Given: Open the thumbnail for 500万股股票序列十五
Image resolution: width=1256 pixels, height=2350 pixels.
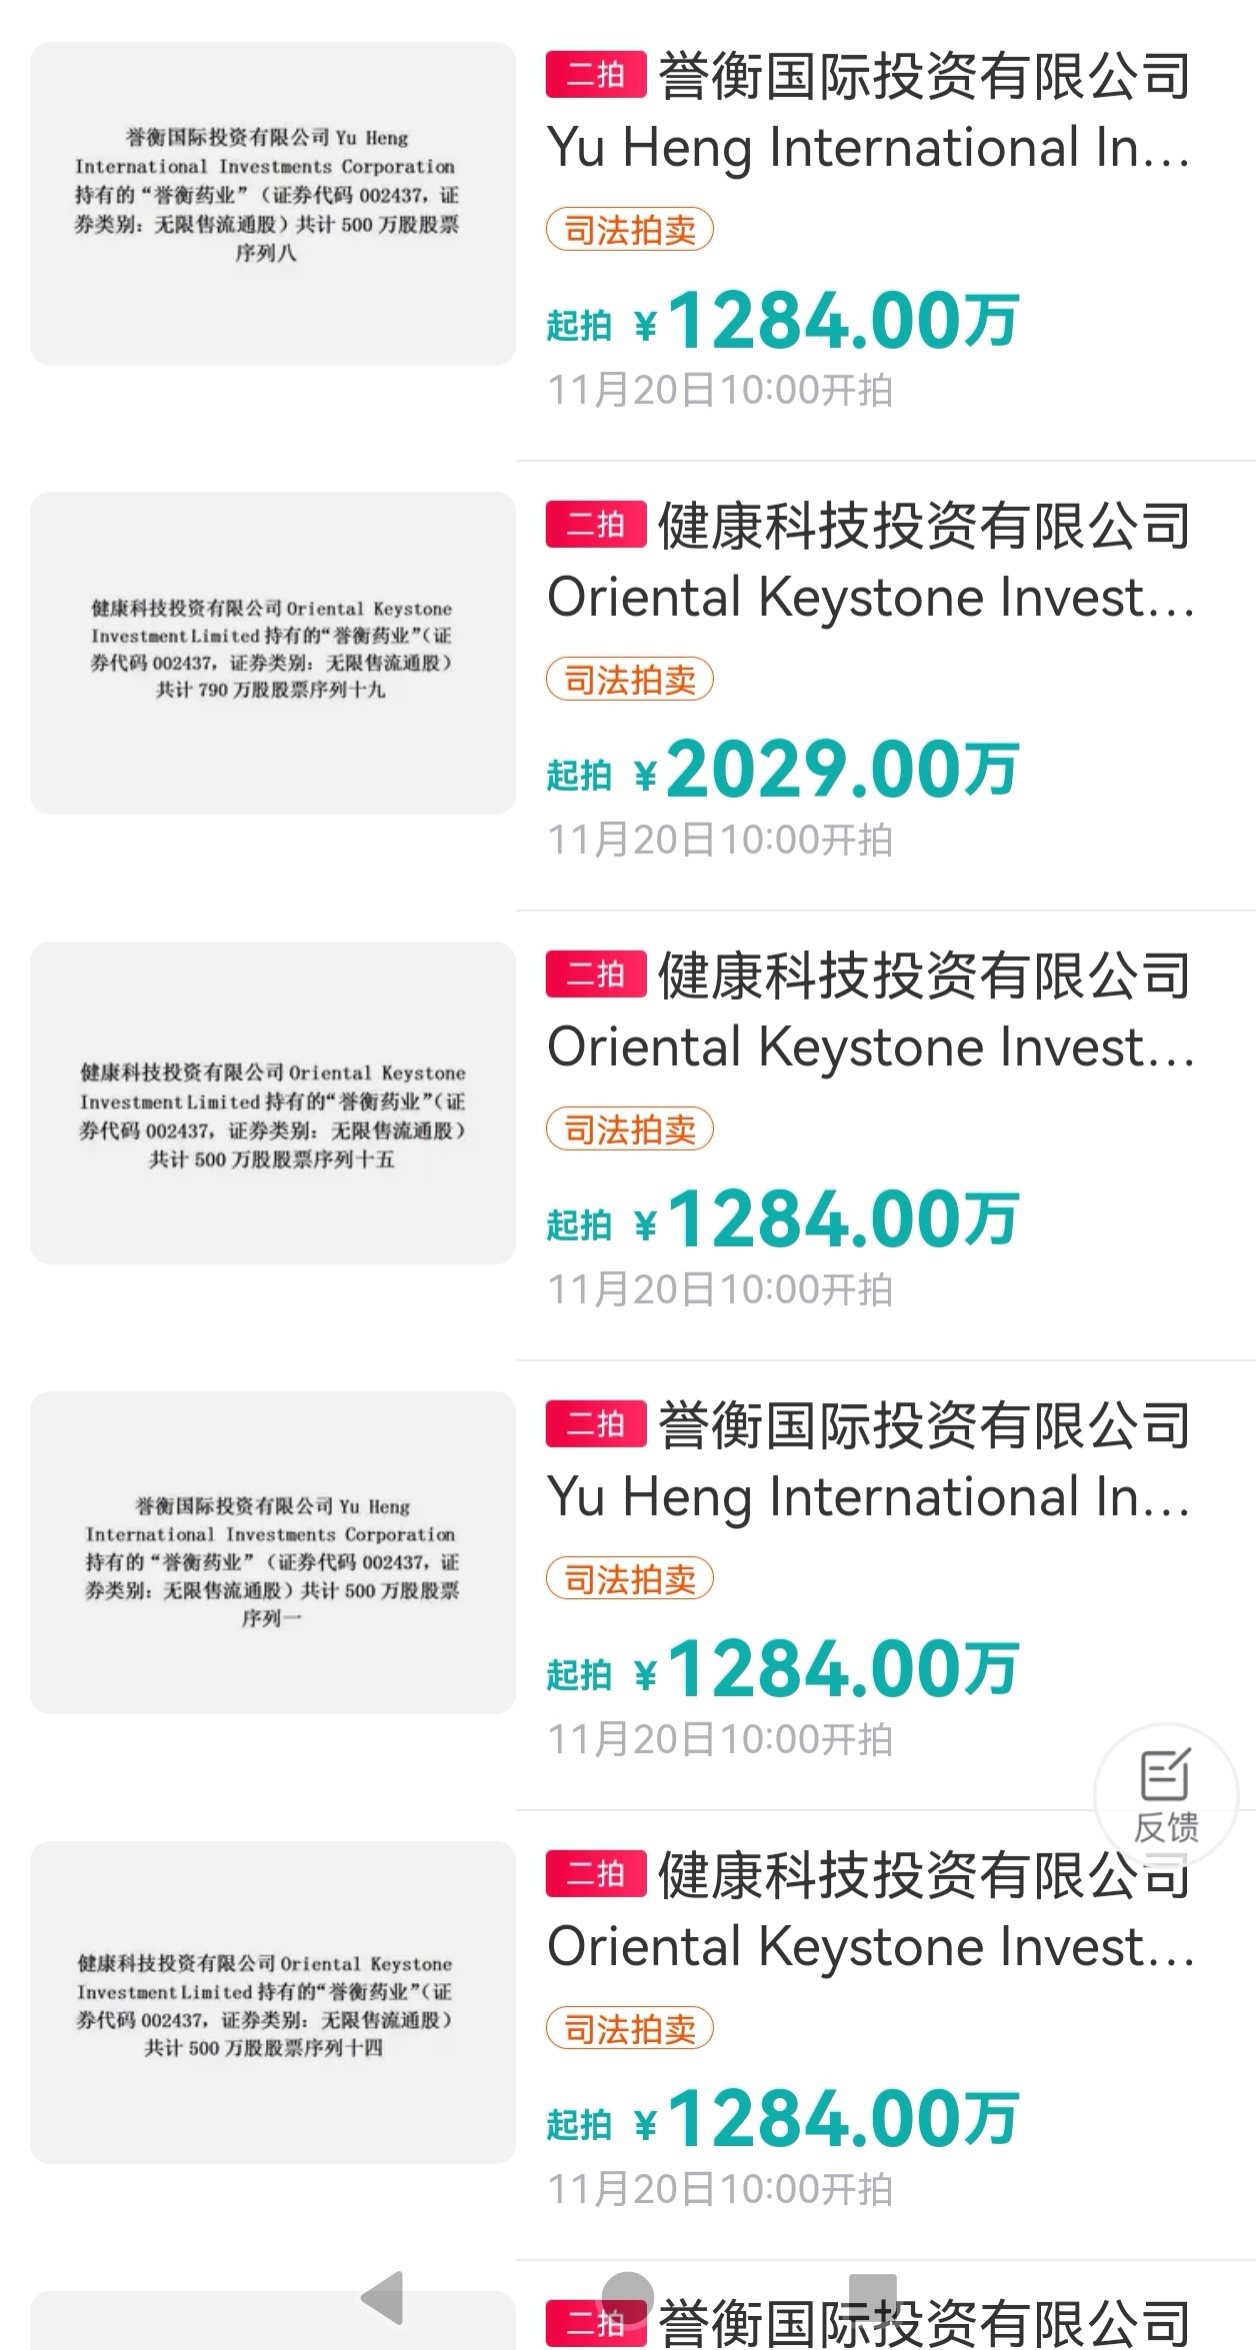Looking at the screenshot, I should coord(273,1103).
